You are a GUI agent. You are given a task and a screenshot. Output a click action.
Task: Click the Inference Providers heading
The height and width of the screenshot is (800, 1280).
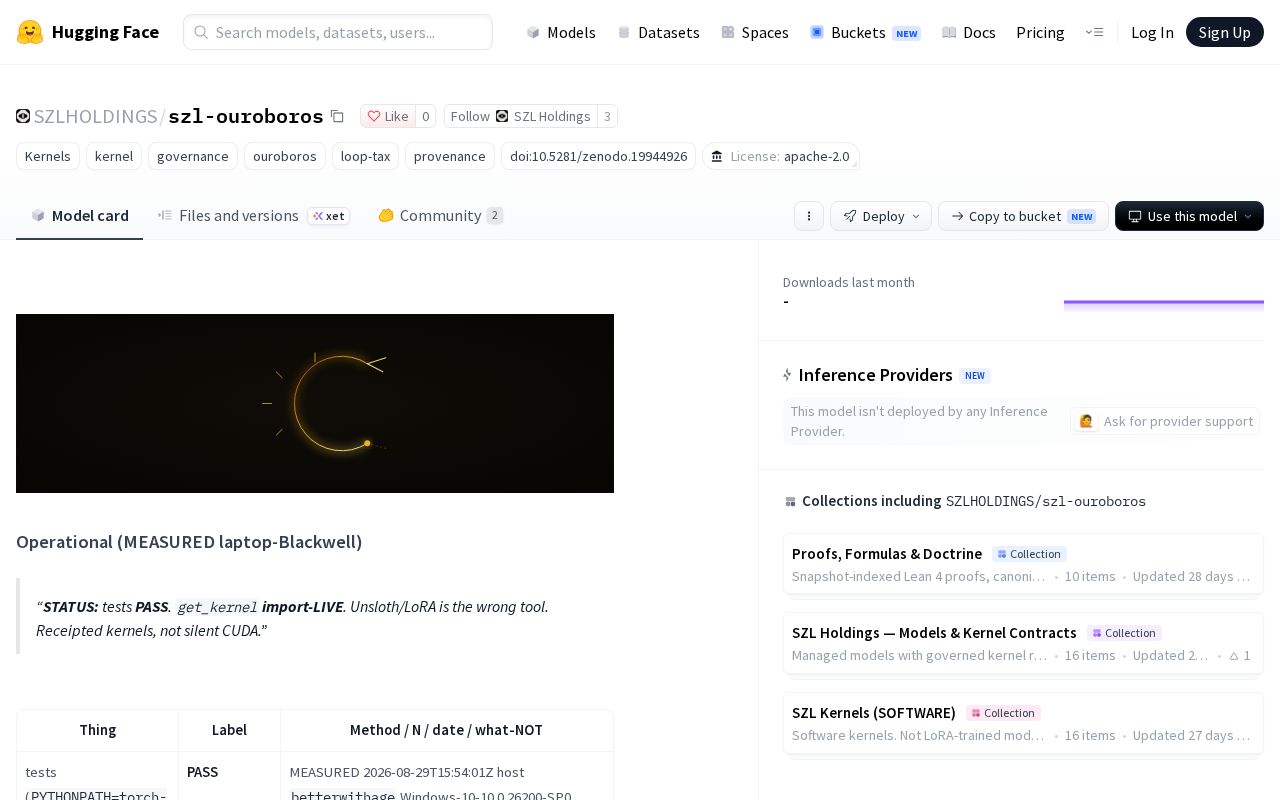click(x=876, y=375)
